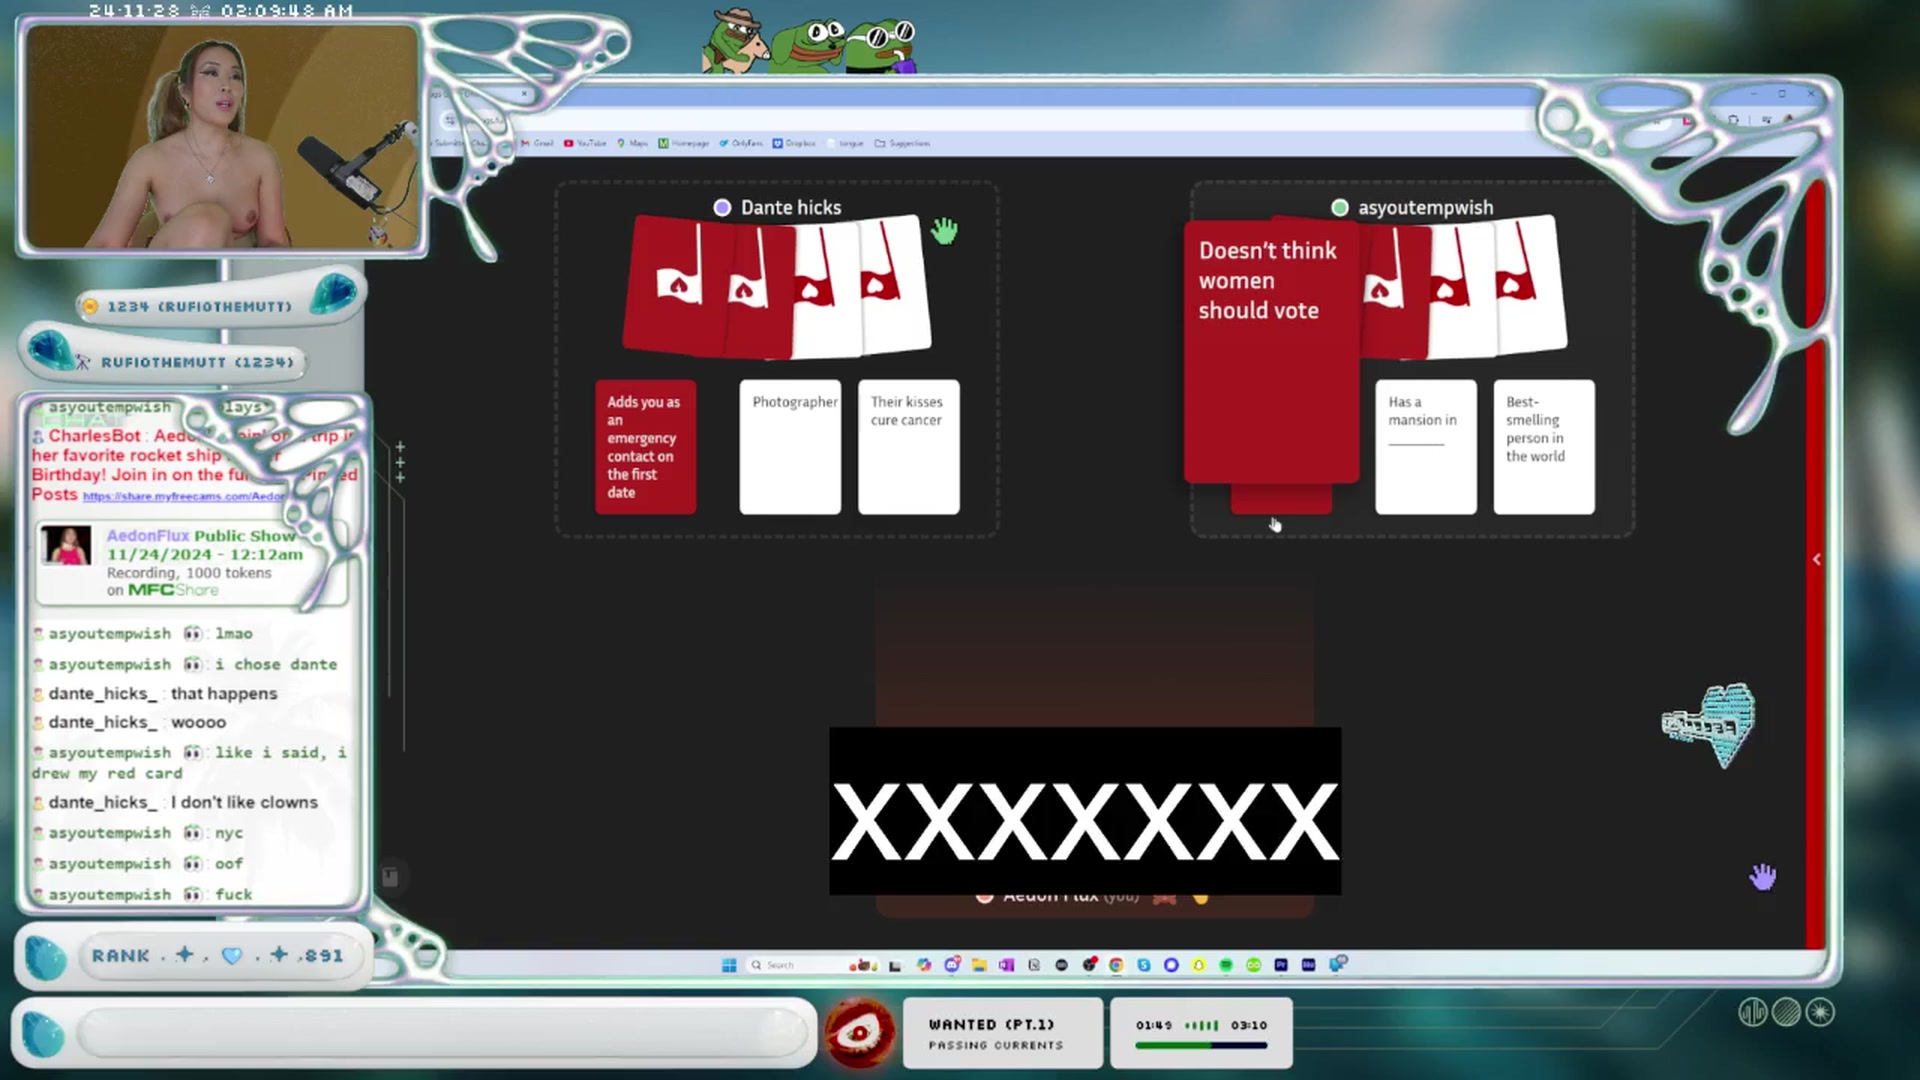Image resolution: width=1920 pixels, height=1080 pixels.
Task: Click the purple hand icon in the corner
Action: (x=1762, y=877)
